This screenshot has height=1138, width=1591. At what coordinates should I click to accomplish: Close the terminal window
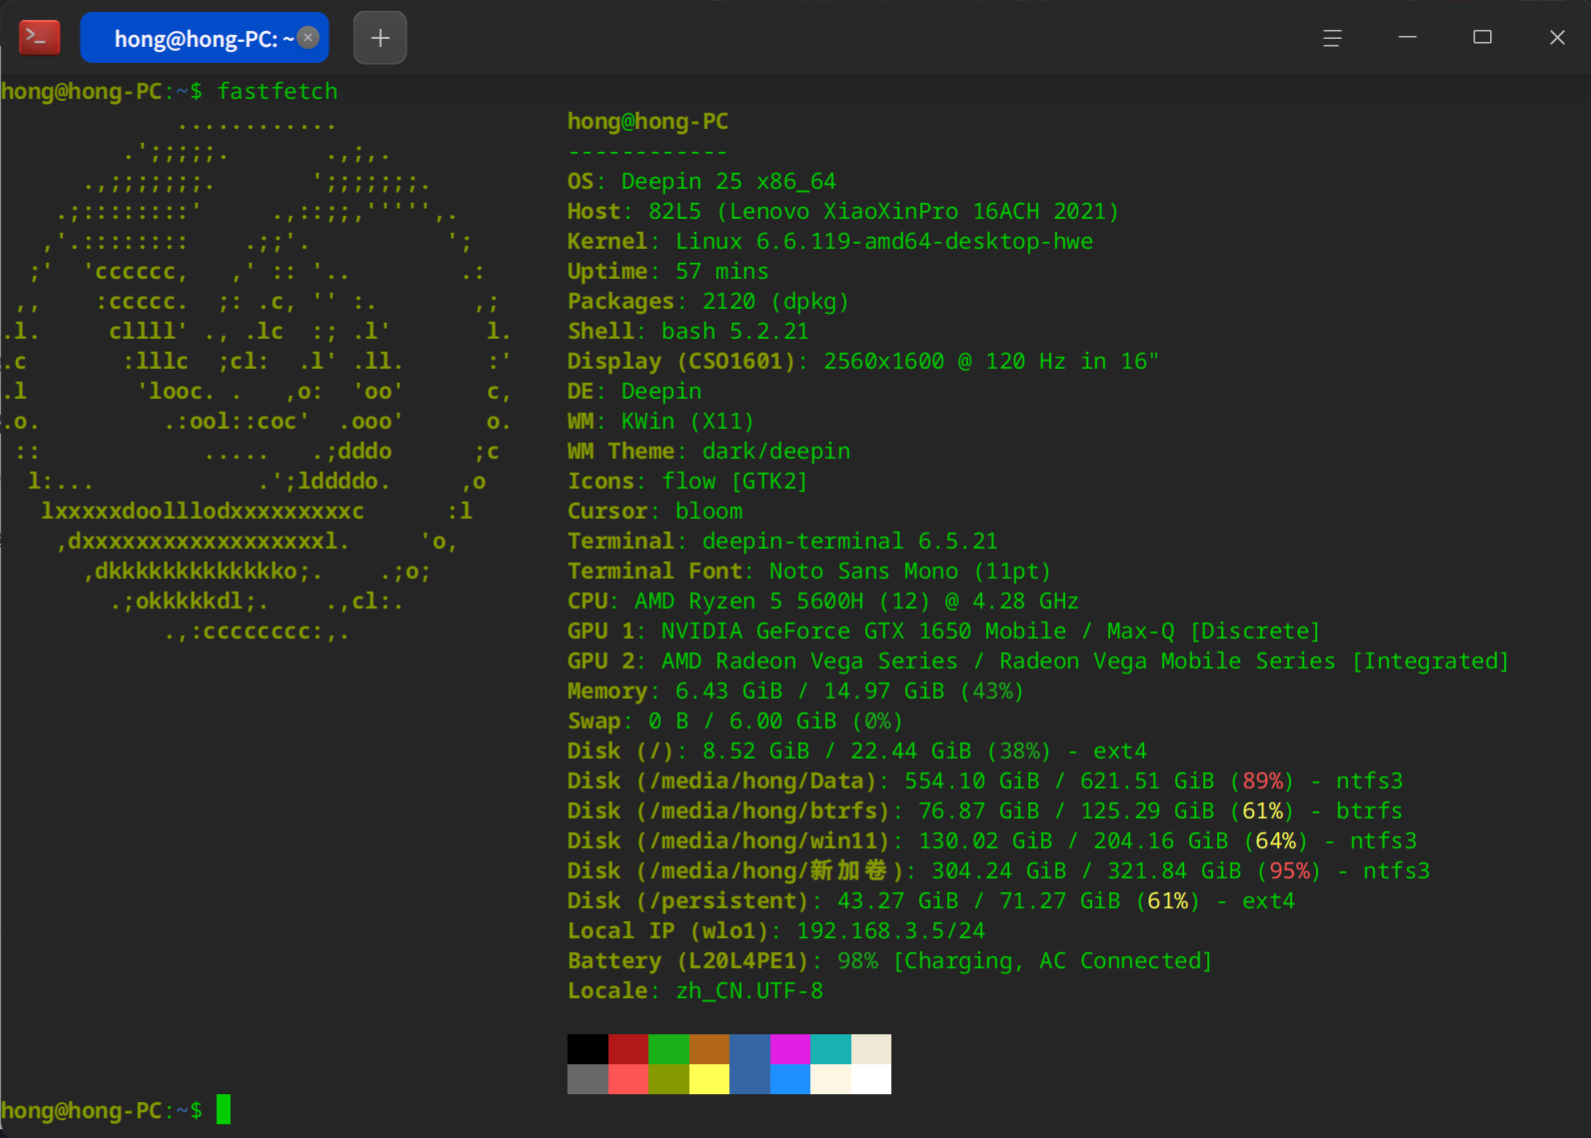[1557, 38]
